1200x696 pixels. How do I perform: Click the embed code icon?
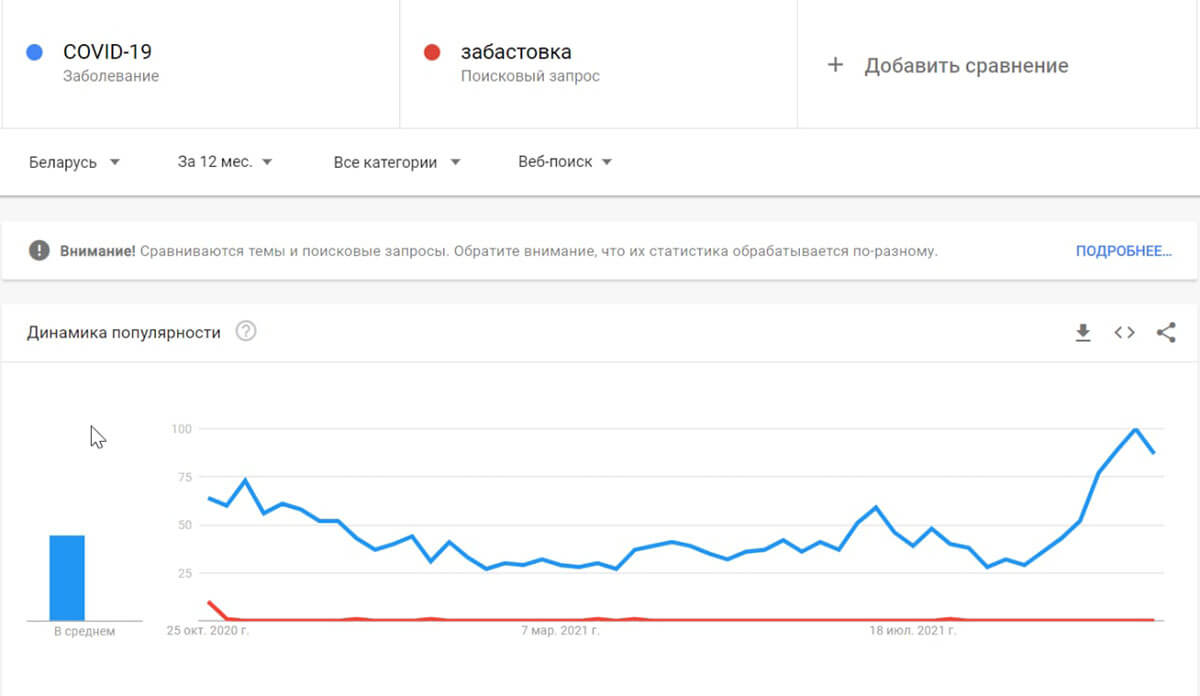[x=1125, y=333]
